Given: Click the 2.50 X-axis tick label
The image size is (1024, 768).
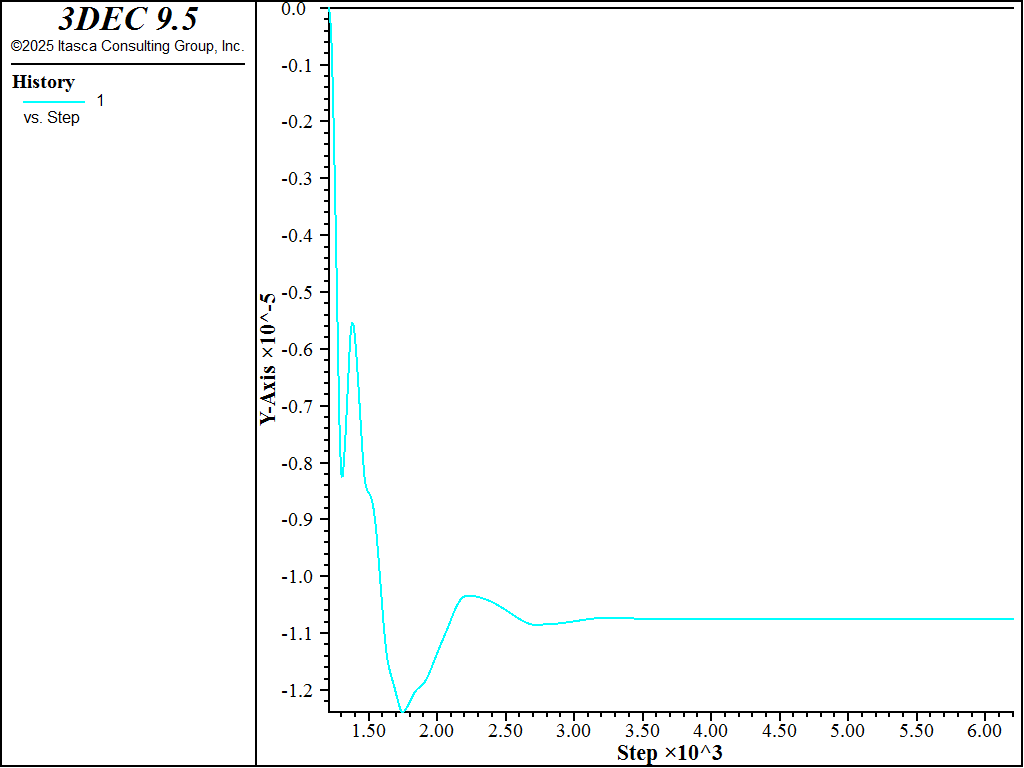Looking at the screenshot, I should click(x=505, y=731).
